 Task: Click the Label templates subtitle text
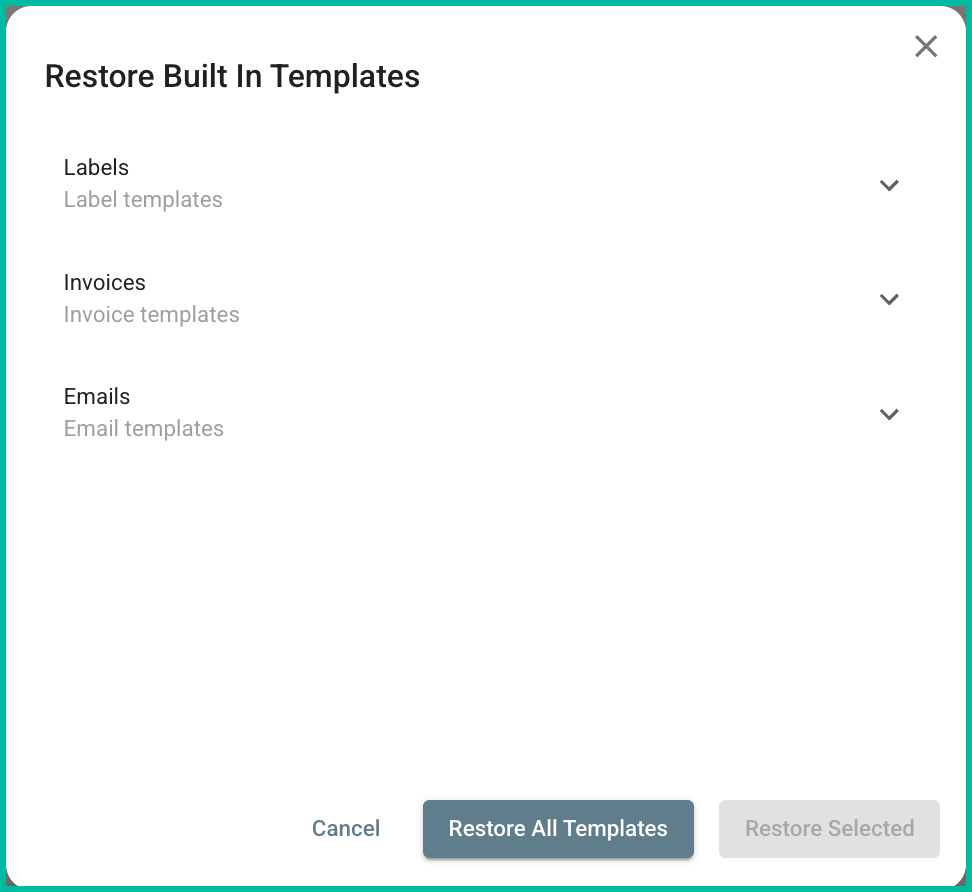coord(143,200)
